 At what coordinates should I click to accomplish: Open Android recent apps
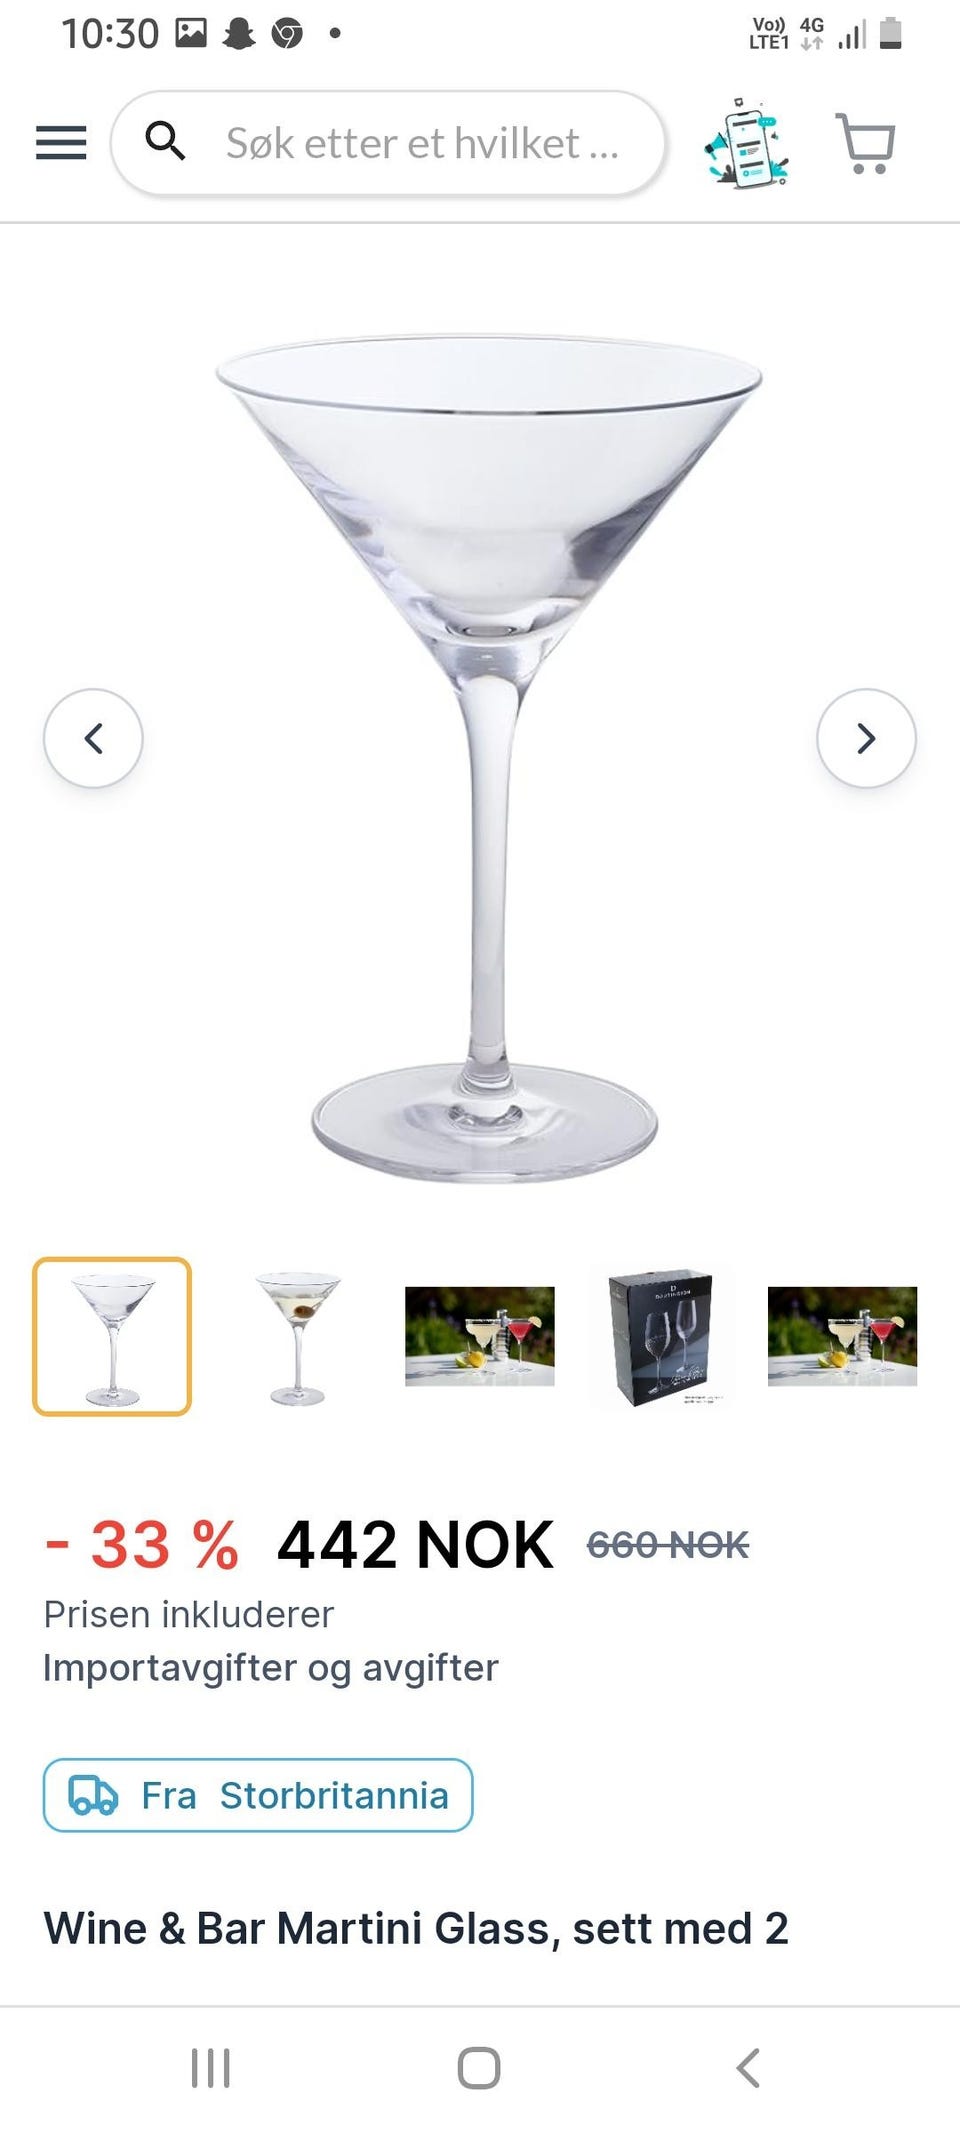pos(211,2068)
